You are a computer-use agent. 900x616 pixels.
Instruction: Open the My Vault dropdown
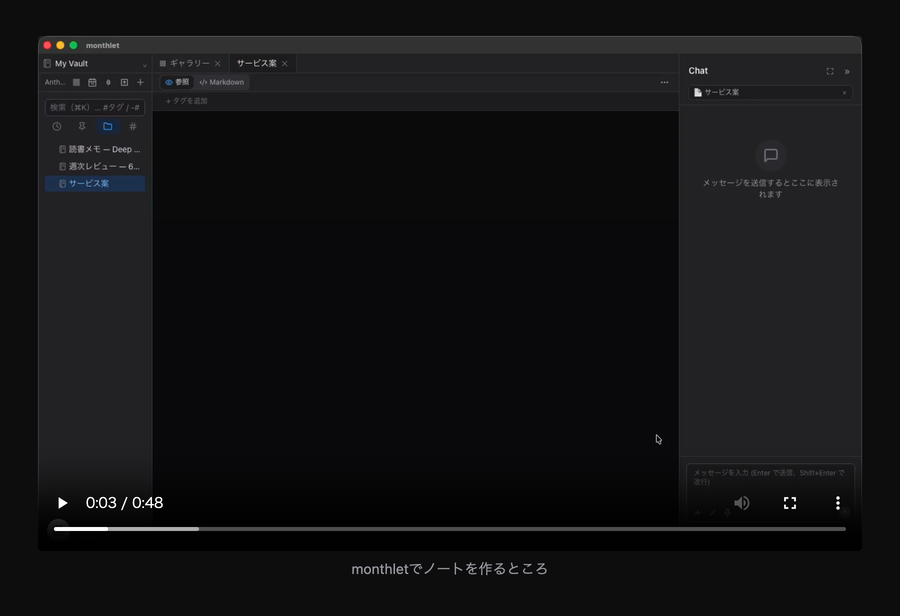point(95,64)
